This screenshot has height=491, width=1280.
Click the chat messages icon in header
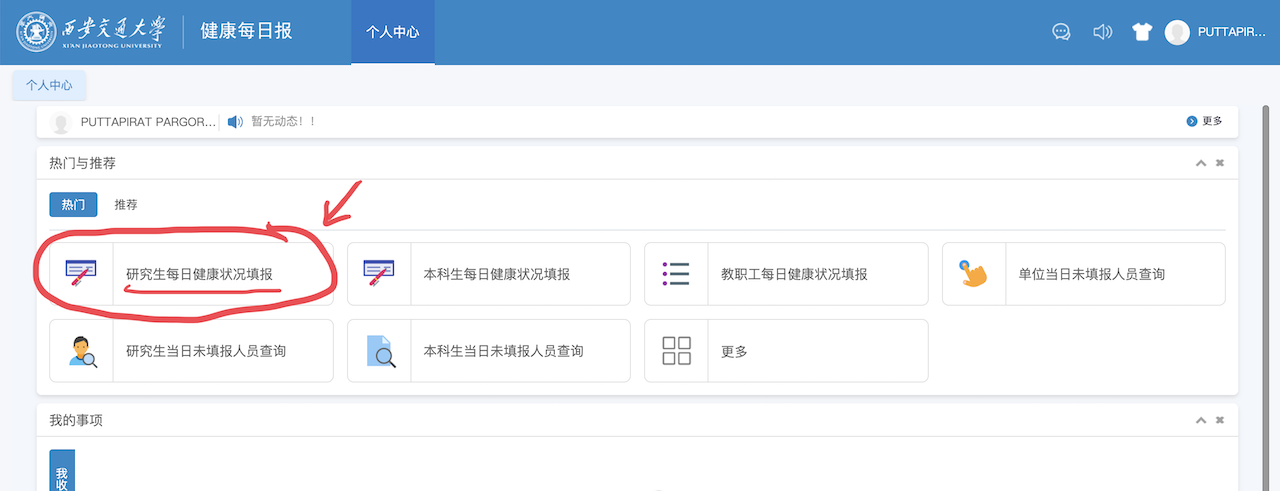pyautogui.click(x=1062, y=32)
